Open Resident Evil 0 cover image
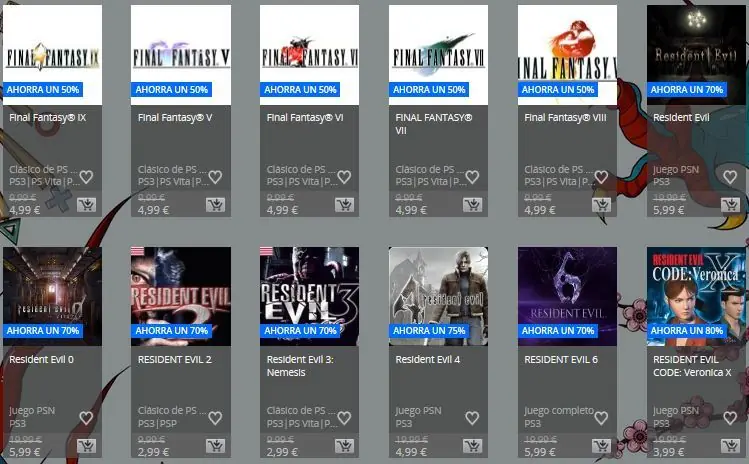This screenshot has width=749, height=464. pyautogui.click(x=53, y=296)
